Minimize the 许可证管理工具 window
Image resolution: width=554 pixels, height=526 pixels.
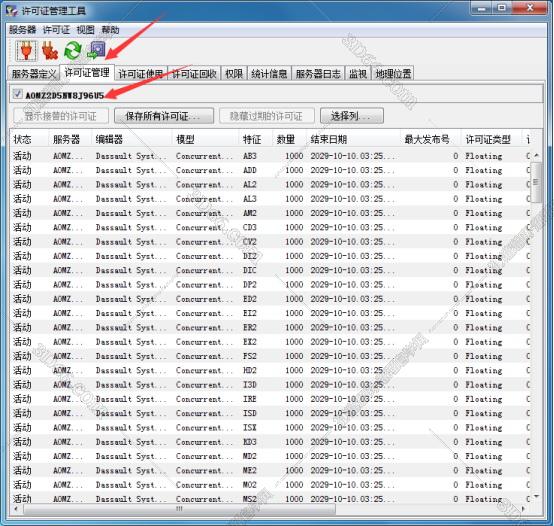pyautogui.click(x=481, y=8)
